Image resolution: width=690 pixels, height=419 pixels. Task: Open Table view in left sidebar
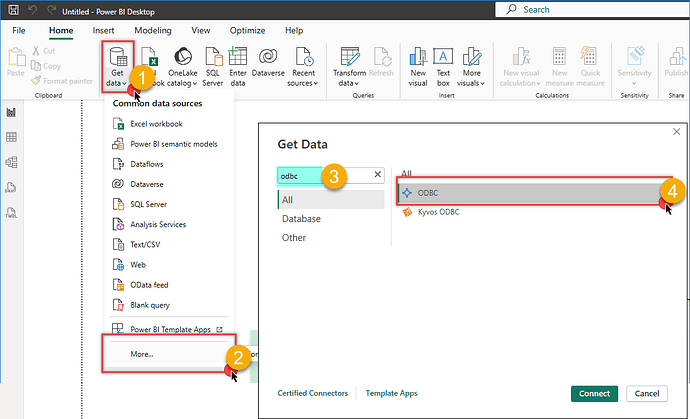11,137
